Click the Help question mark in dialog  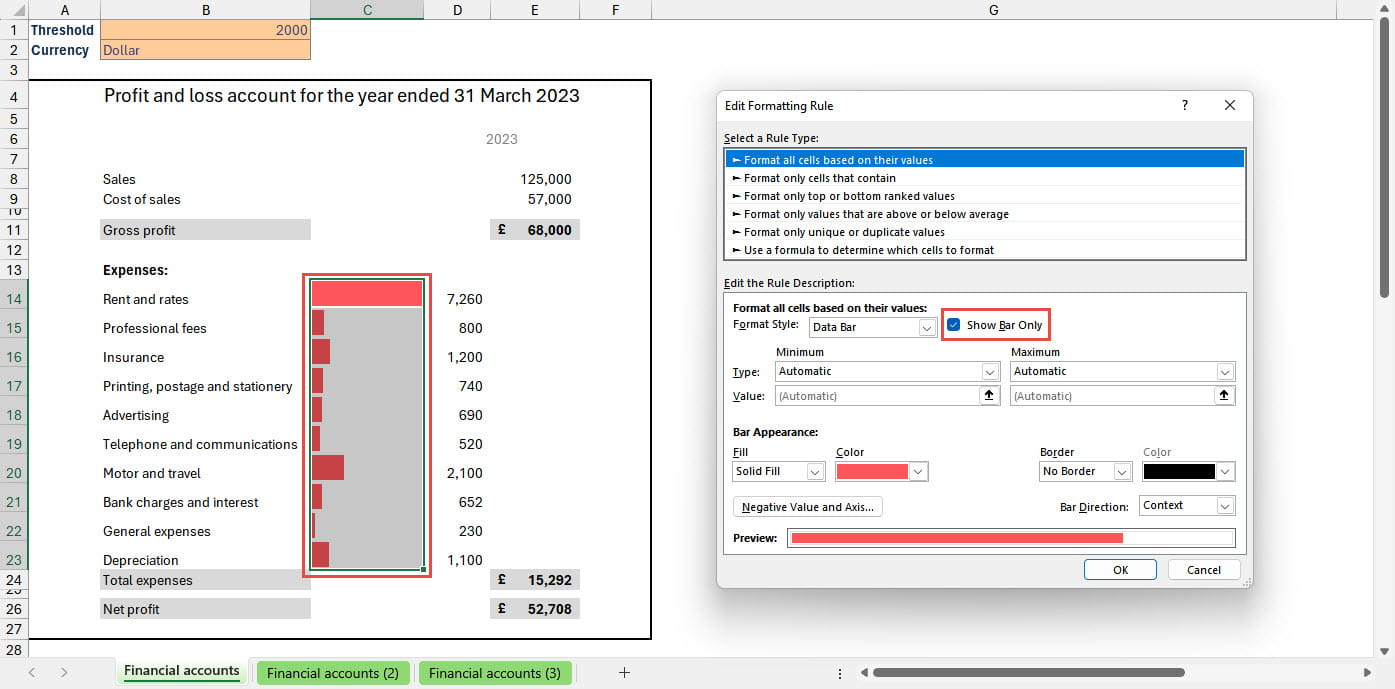tap(1185, 105)
